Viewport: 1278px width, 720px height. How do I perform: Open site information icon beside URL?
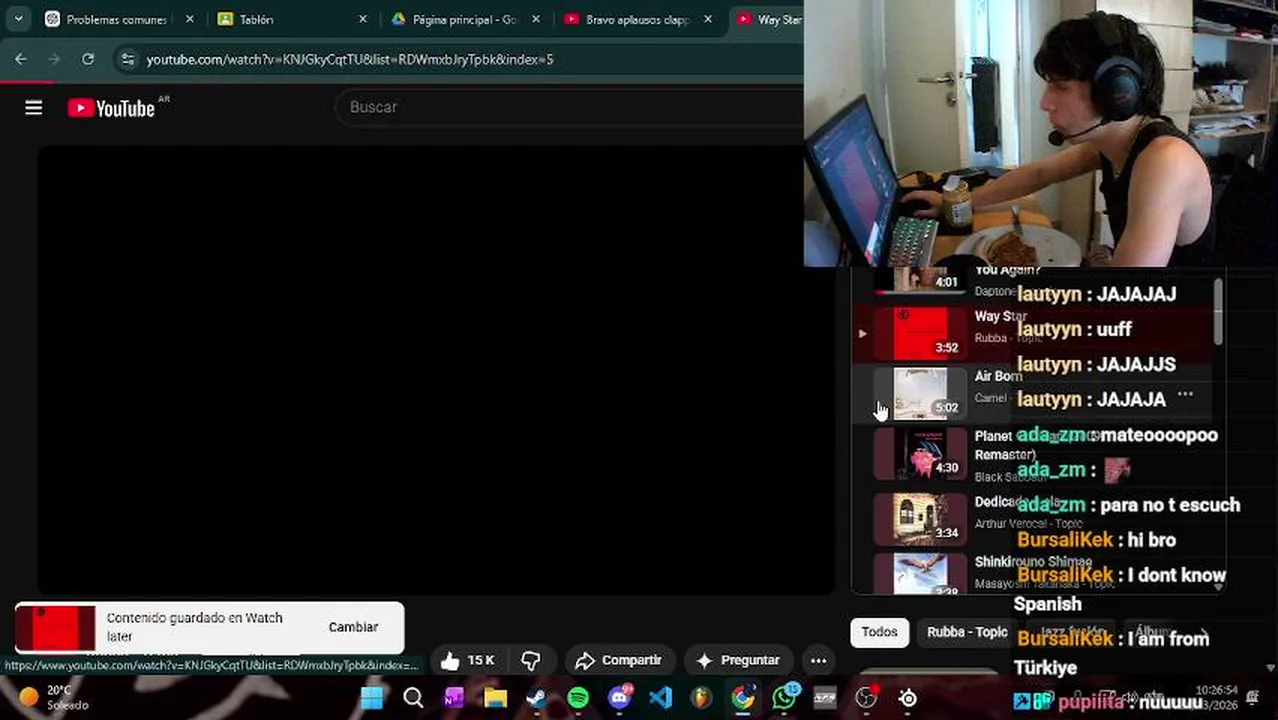(127, 60)
